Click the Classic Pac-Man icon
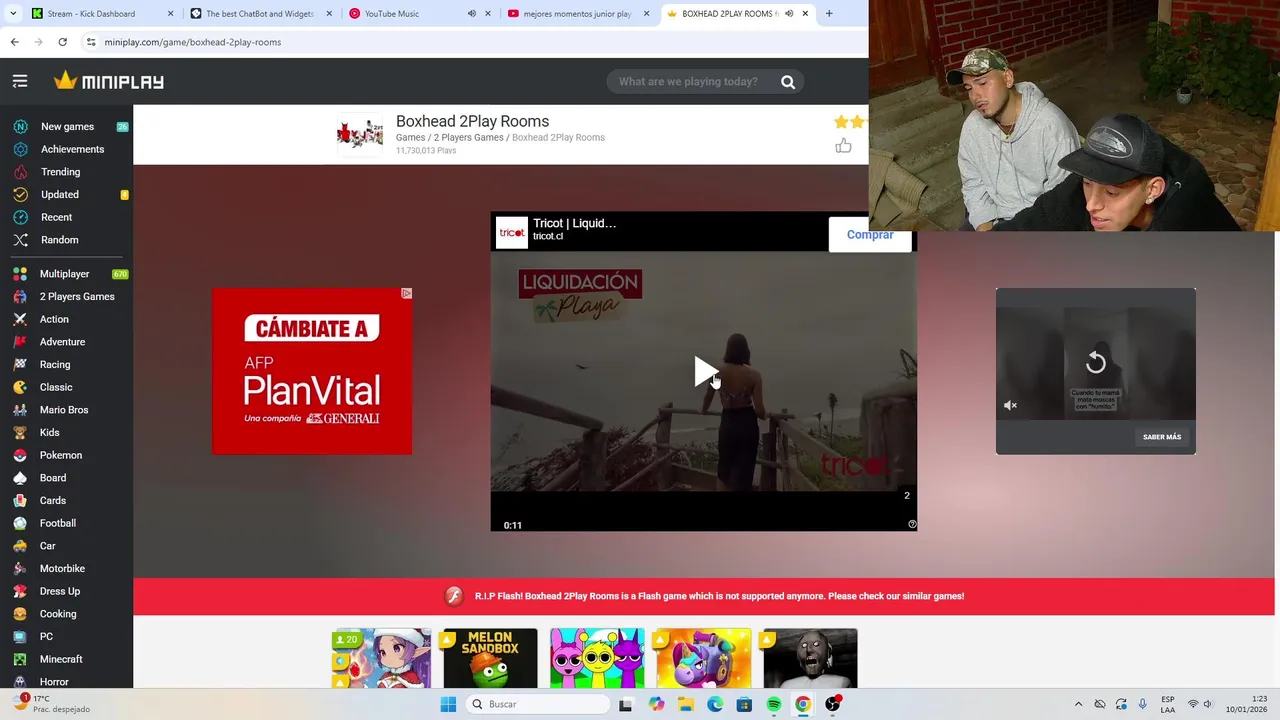The image size is (1280, 720). 20,387
